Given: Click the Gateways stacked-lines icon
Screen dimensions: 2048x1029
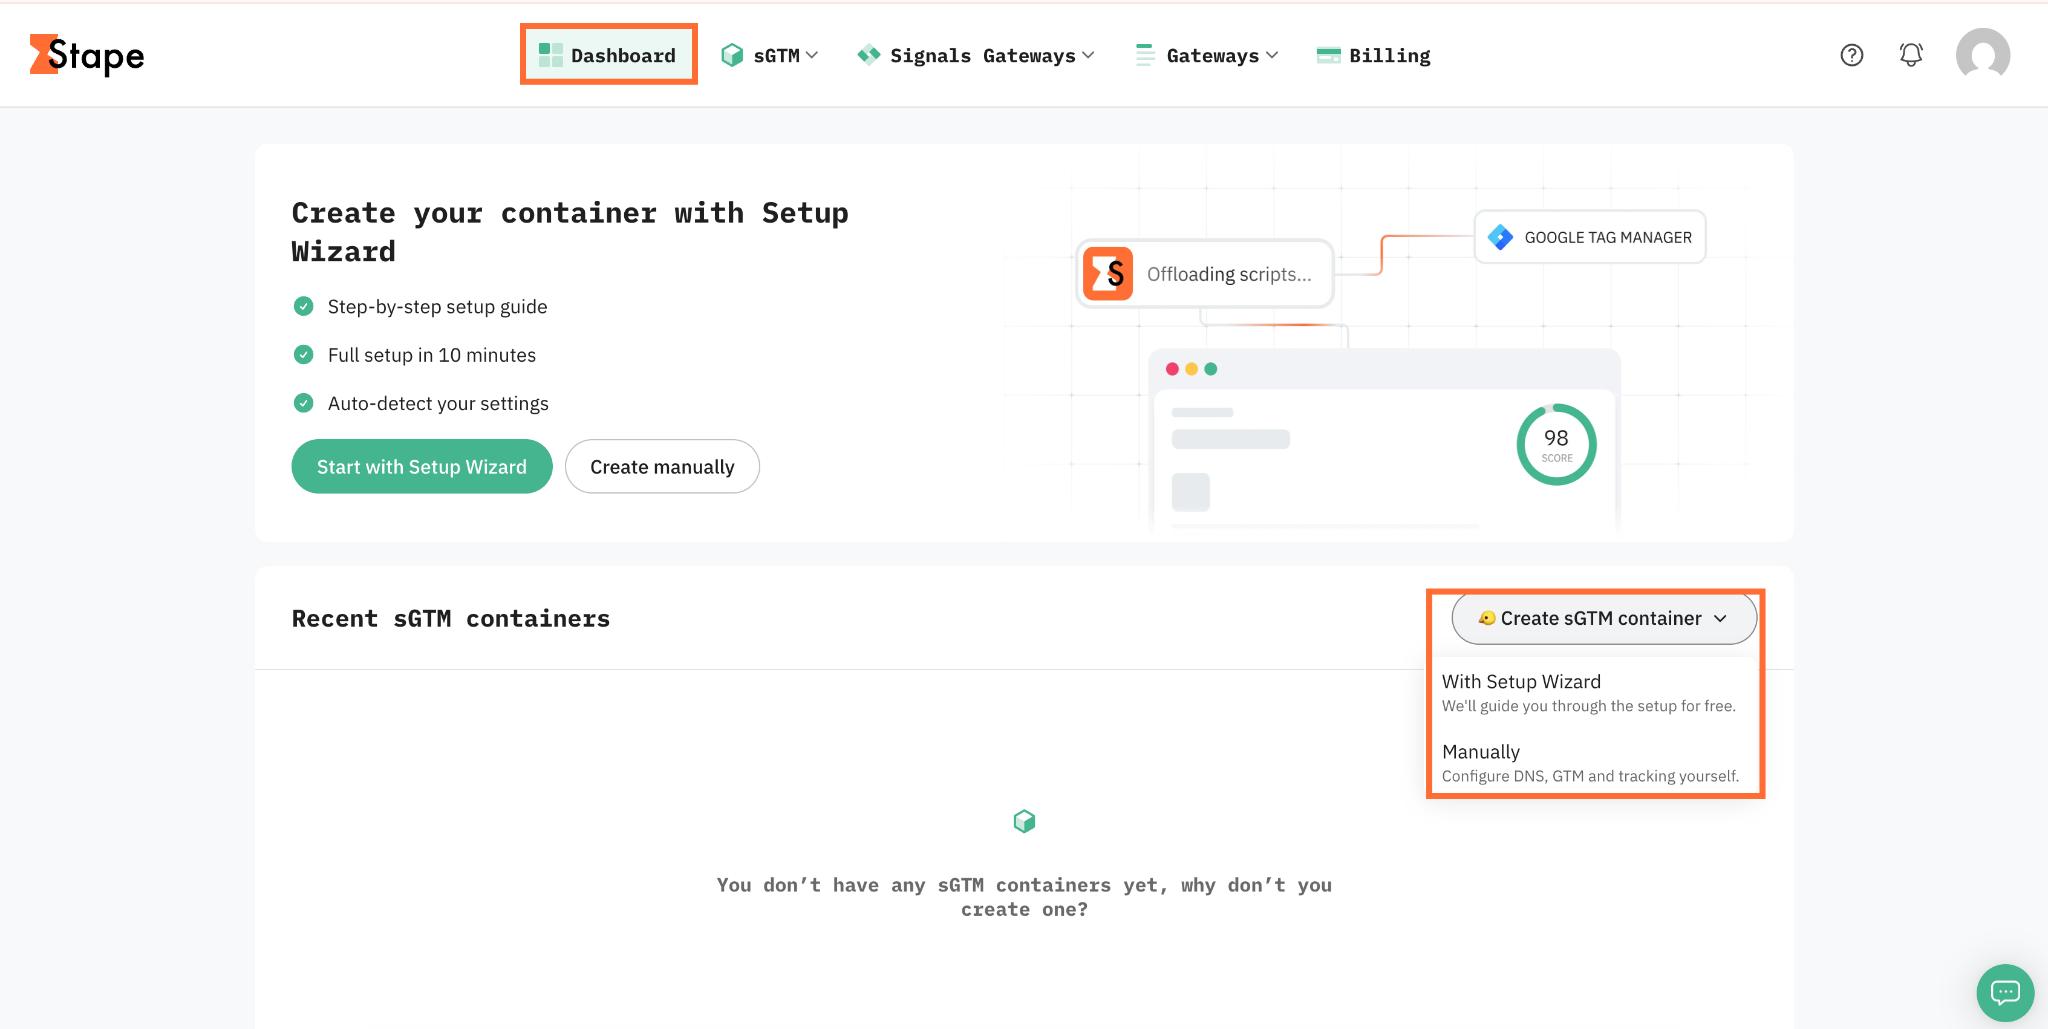Looking at the screenshot, I should tap(1145, 55).
